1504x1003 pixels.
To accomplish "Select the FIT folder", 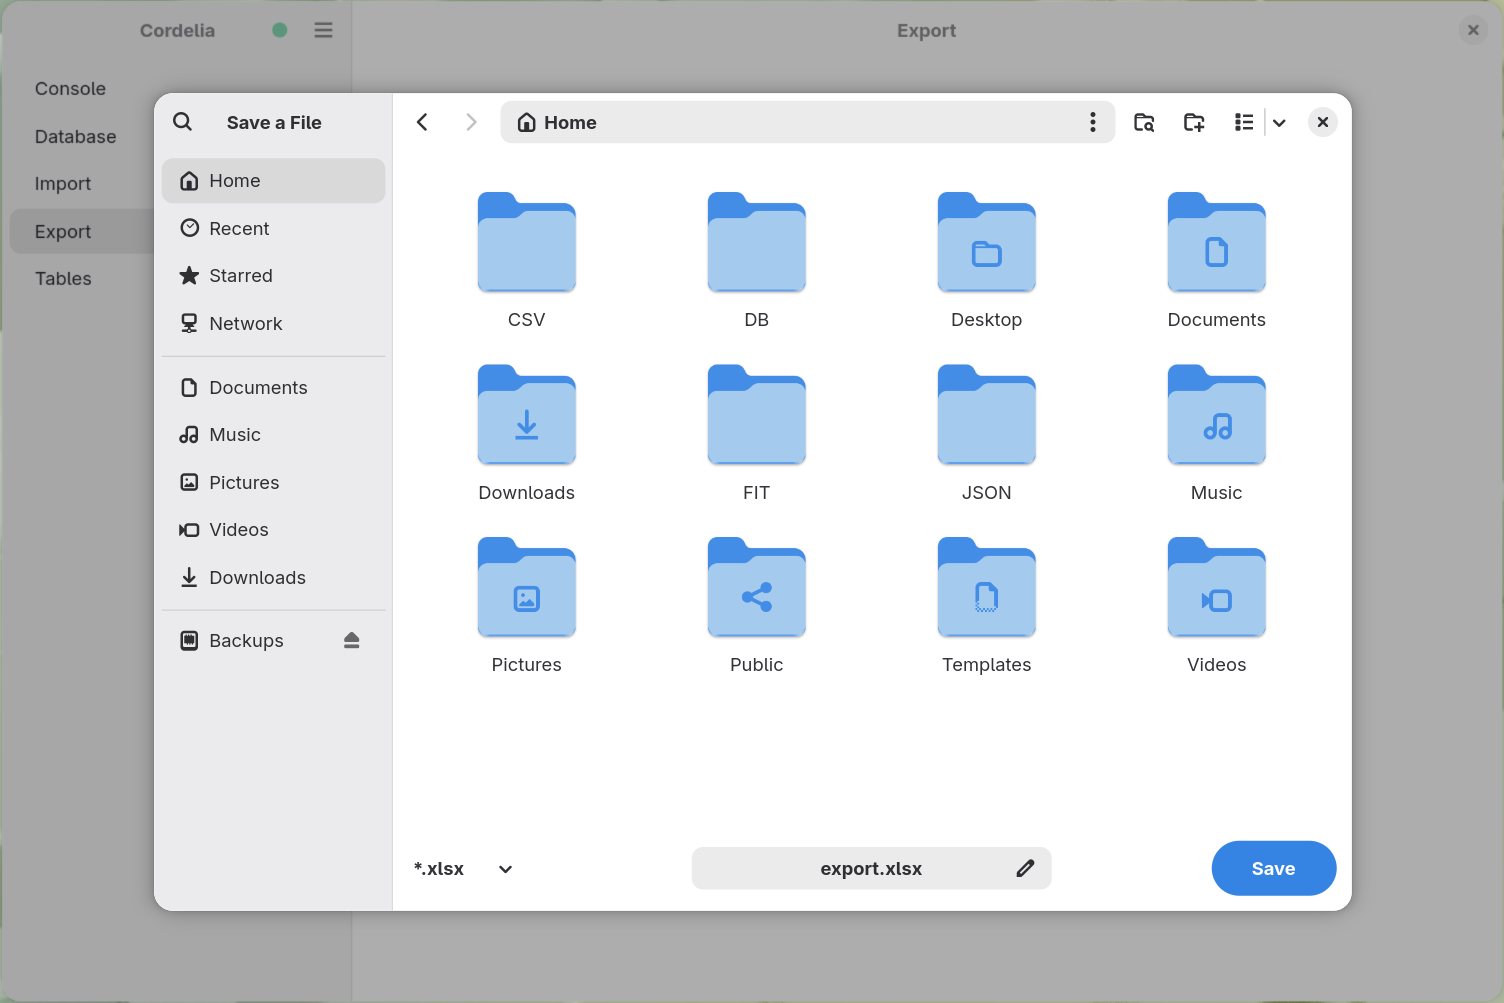I will coord(756,433).
